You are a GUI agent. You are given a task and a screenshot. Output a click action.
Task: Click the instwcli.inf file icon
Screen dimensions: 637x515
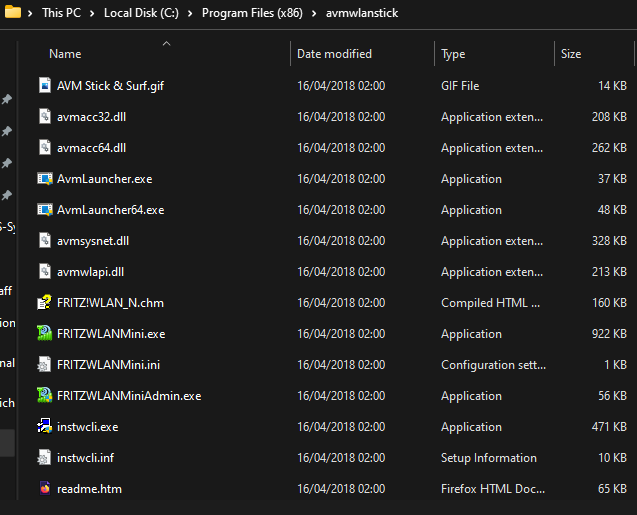pos(45,457)
